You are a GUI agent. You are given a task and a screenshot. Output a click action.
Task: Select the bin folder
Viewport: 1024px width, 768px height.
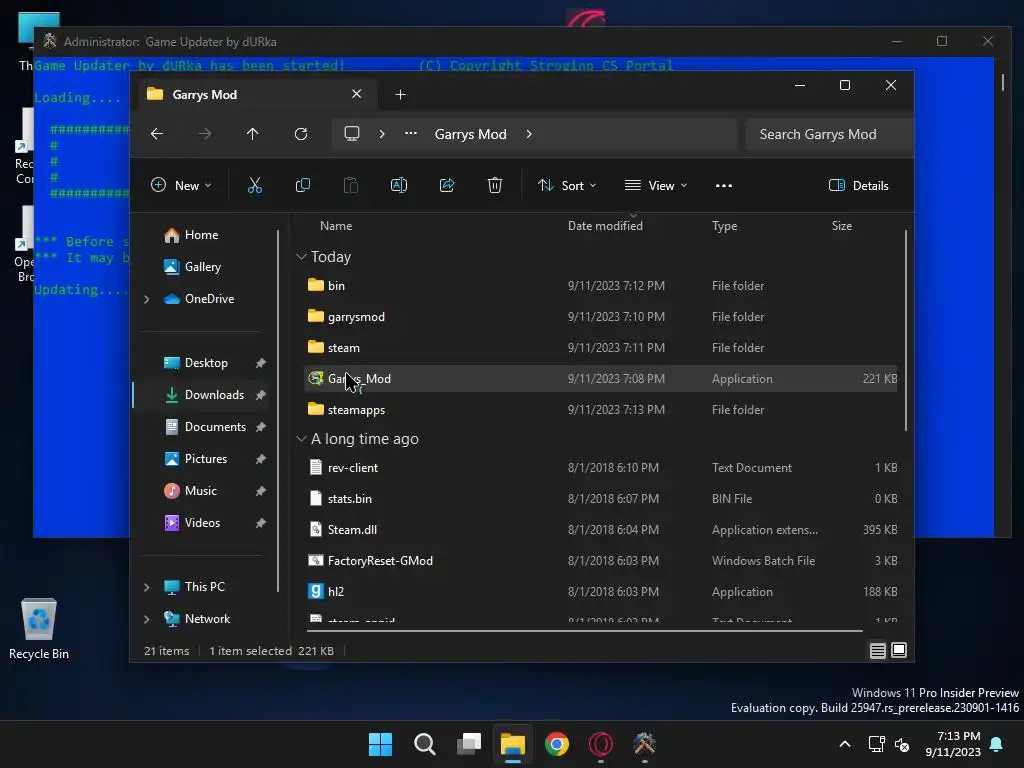coord(601,286)
